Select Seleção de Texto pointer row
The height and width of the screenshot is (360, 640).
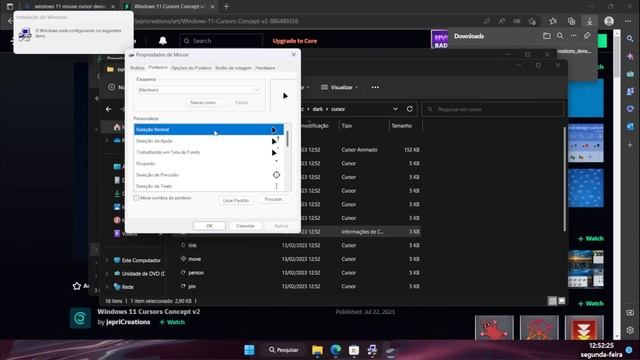pyautogui.click(x=209, y=186)
